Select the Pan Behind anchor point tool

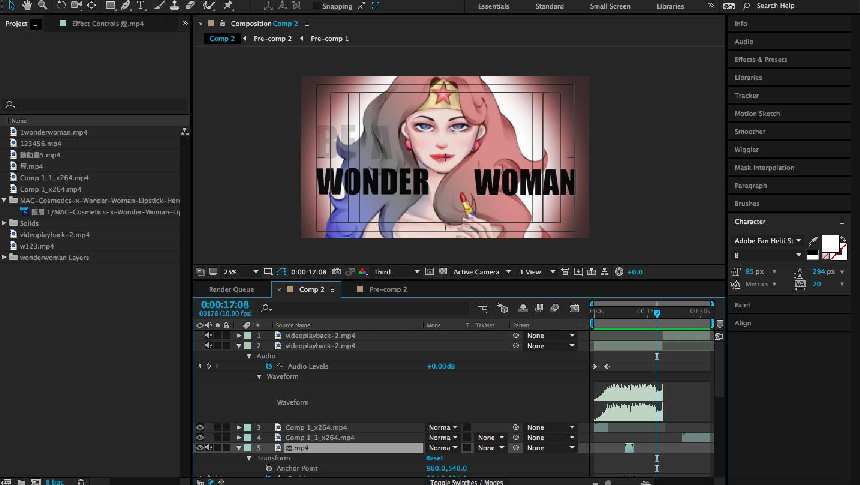(92, 5)
